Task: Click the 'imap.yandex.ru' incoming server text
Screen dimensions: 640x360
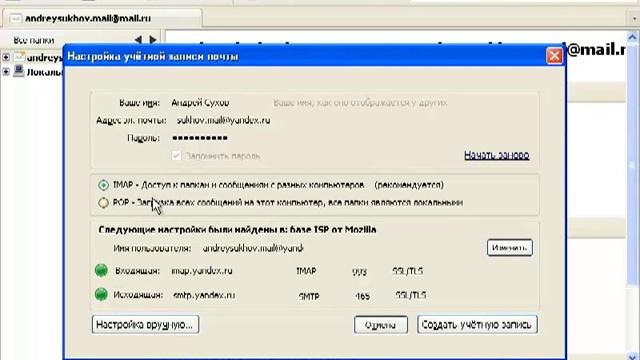Action: pyautogui.click(x=202, y=271)
